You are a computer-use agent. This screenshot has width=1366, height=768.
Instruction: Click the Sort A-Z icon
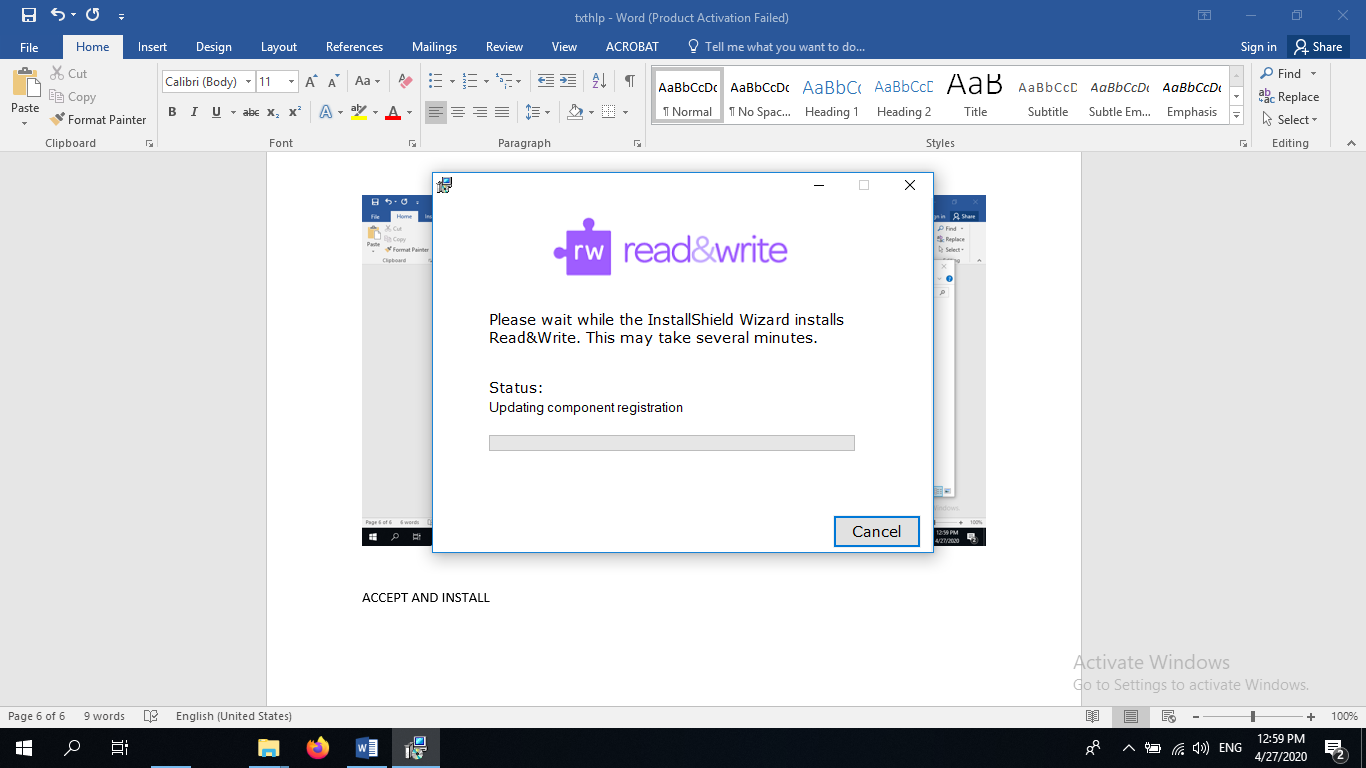click(599, 81)
